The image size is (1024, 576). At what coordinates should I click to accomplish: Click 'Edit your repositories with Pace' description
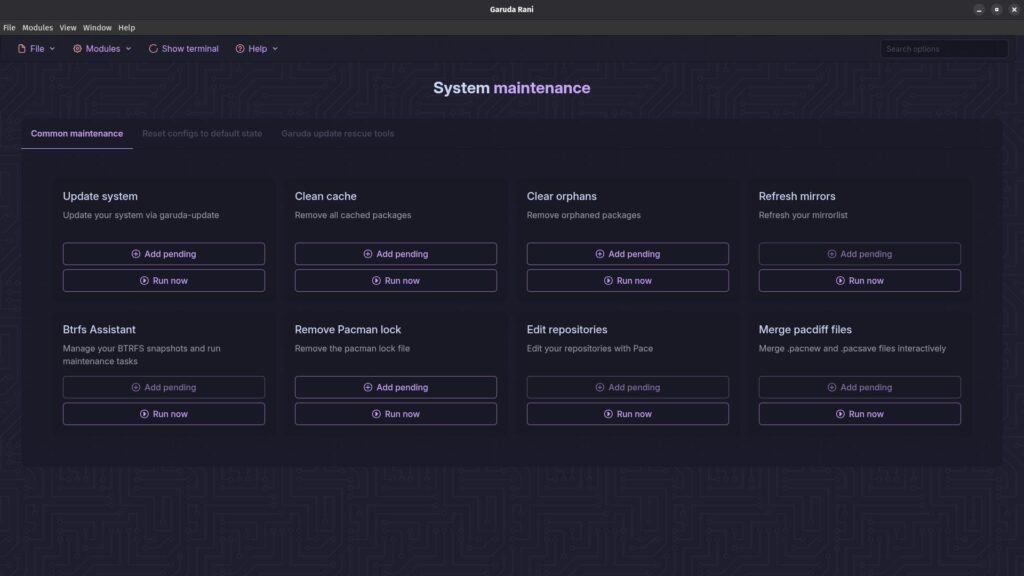[x=590, y=349]
